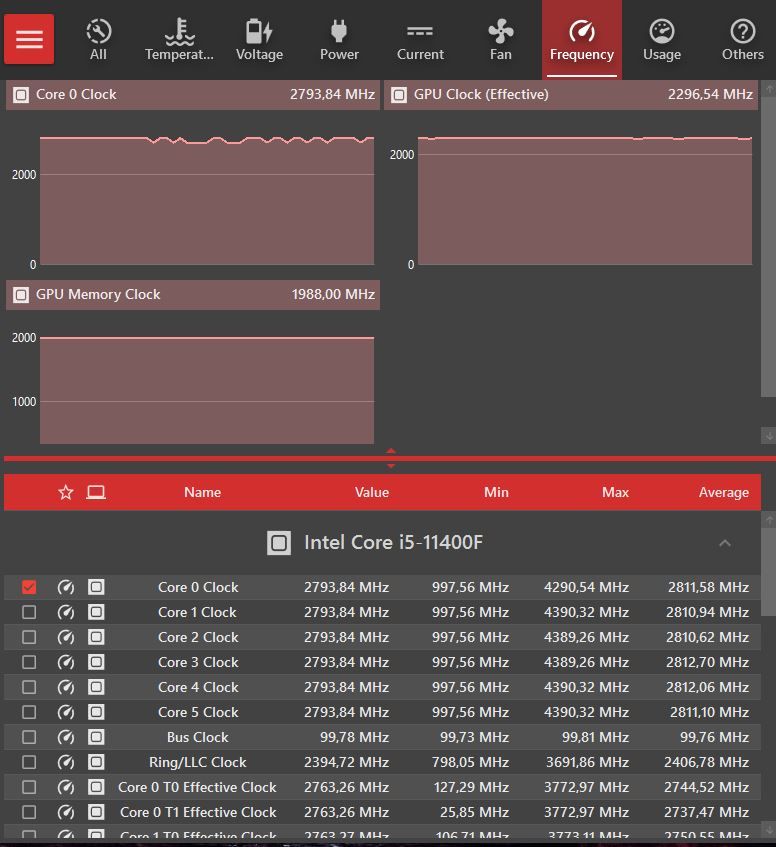Open the Usage tab
Screen dimensions: 776x847
pyautogui.click(x=662, y=40)
